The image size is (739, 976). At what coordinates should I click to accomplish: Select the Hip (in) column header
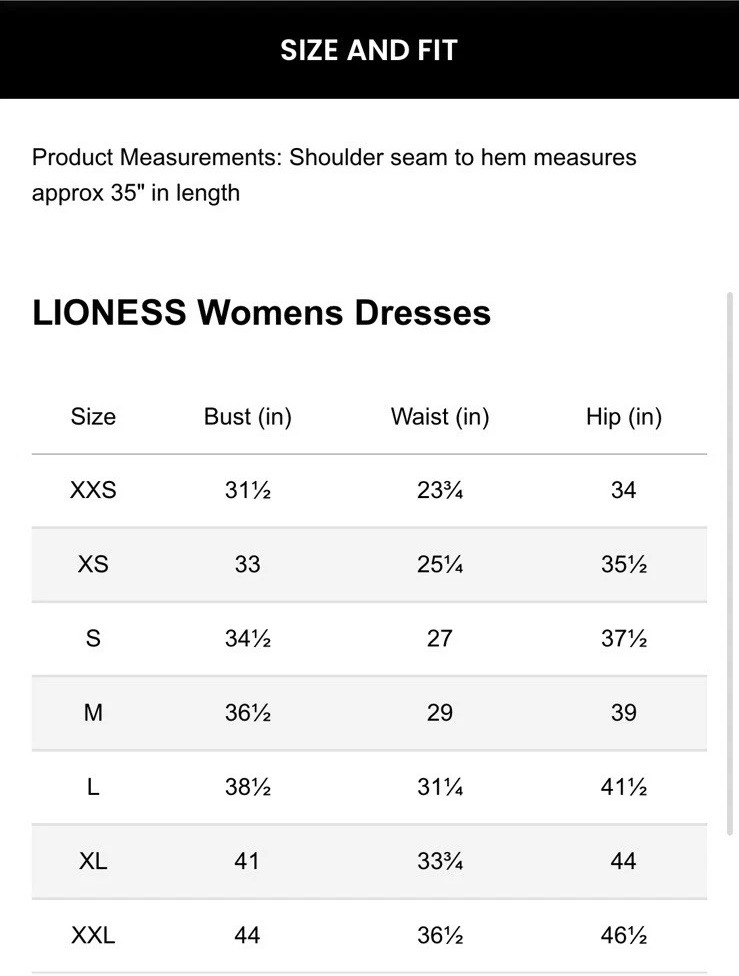pyautogui.click(x=624, y=417)
